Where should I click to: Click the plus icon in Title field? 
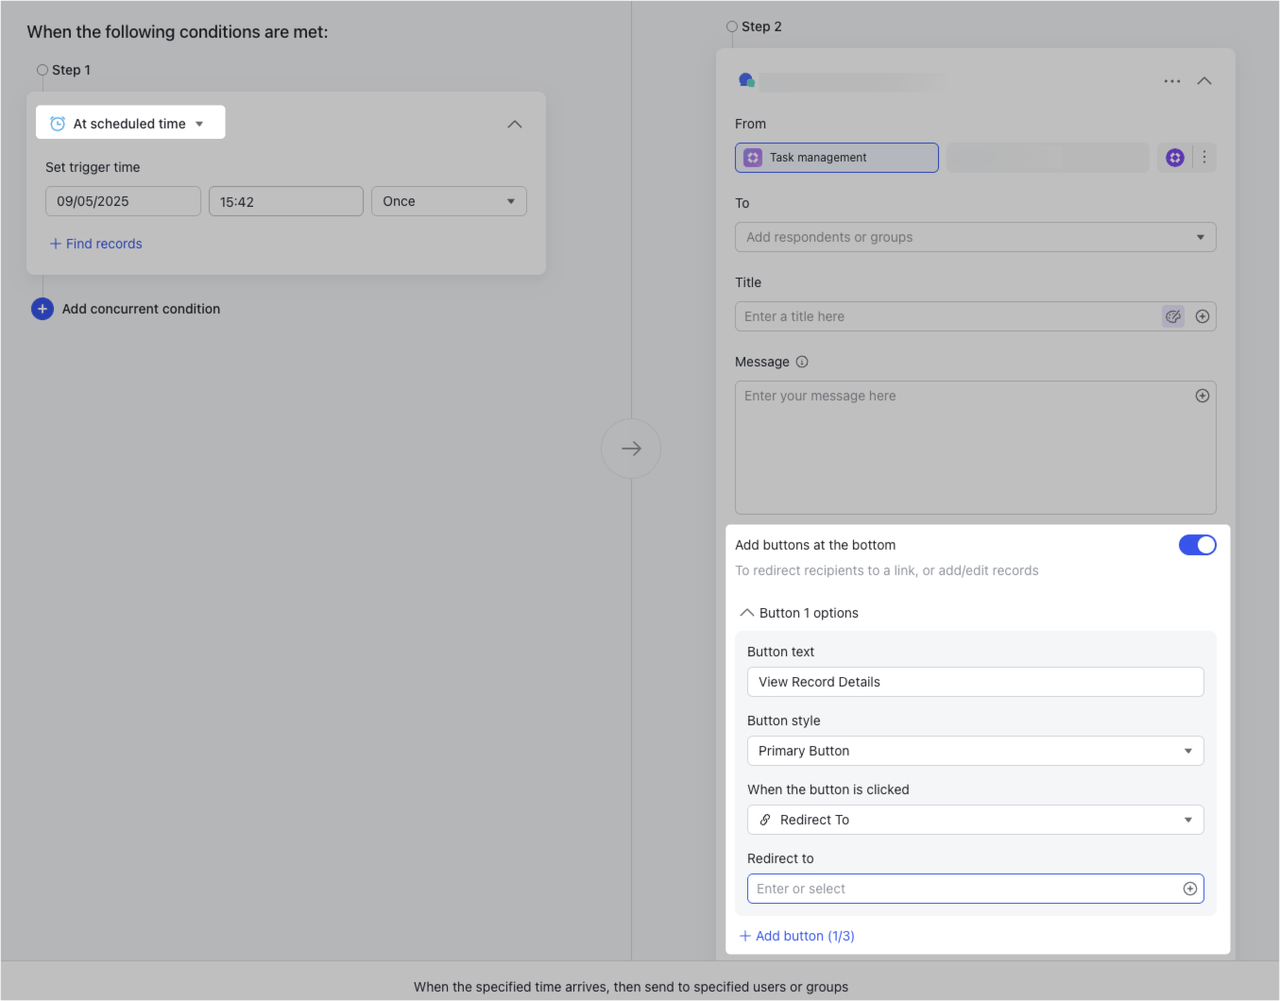coord(1202,316)
